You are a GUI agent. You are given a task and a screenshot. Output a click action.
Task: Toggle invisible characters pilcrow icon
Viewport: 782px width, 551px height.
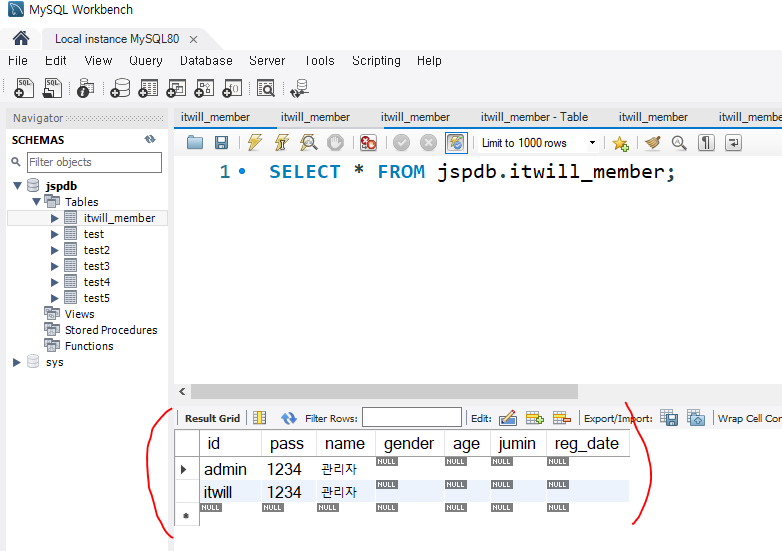706,143
